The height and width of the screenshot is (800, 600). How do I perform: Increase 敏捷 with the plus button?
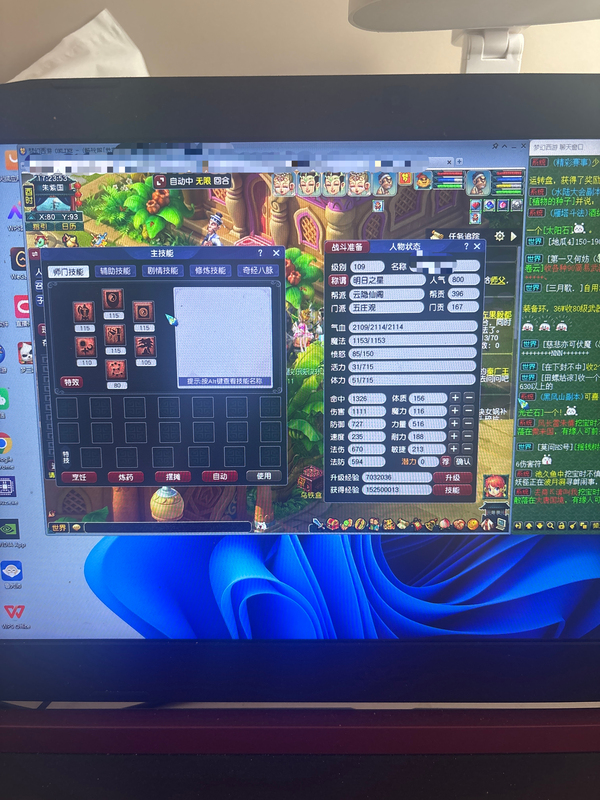[x=455, y=448]
